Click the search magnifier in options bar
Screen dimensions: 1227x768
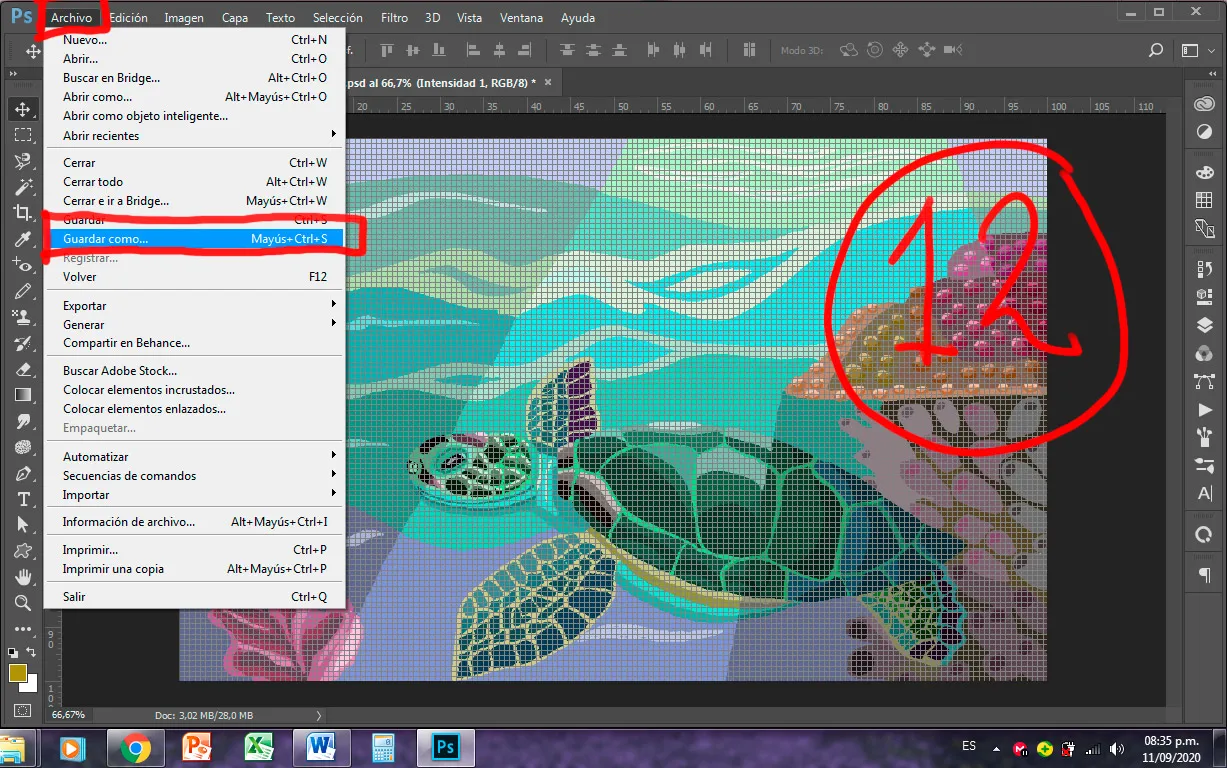(x=1156, y=50)
